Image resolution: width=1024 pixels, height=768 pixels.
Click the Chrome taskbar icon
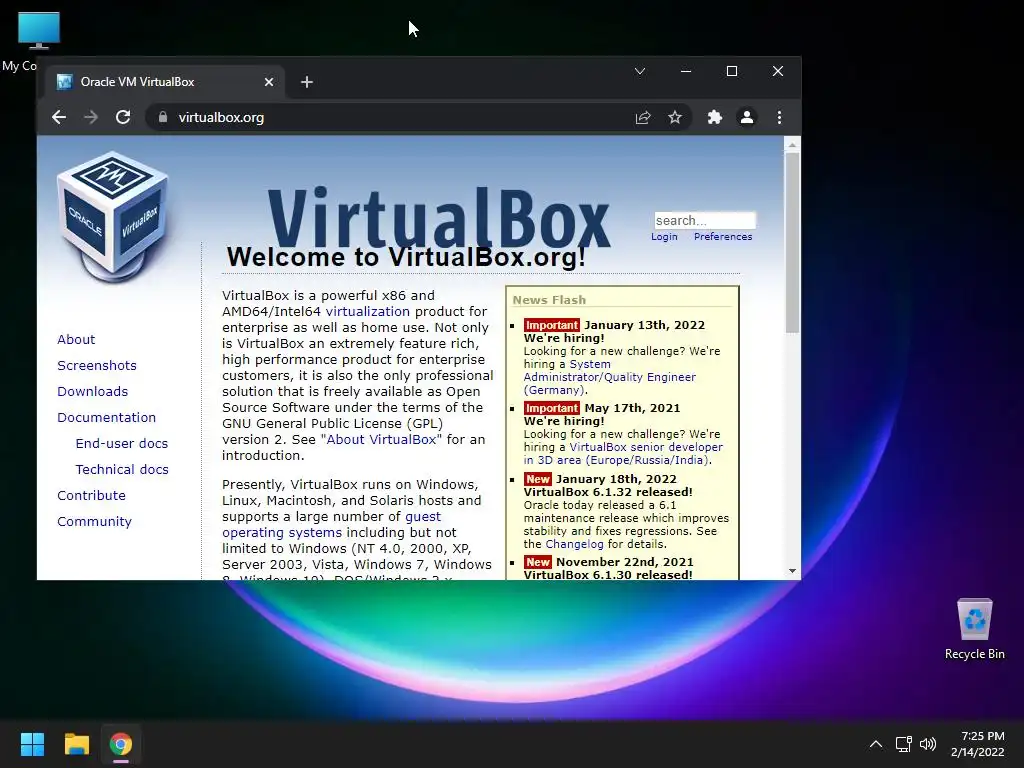(121, 744)
